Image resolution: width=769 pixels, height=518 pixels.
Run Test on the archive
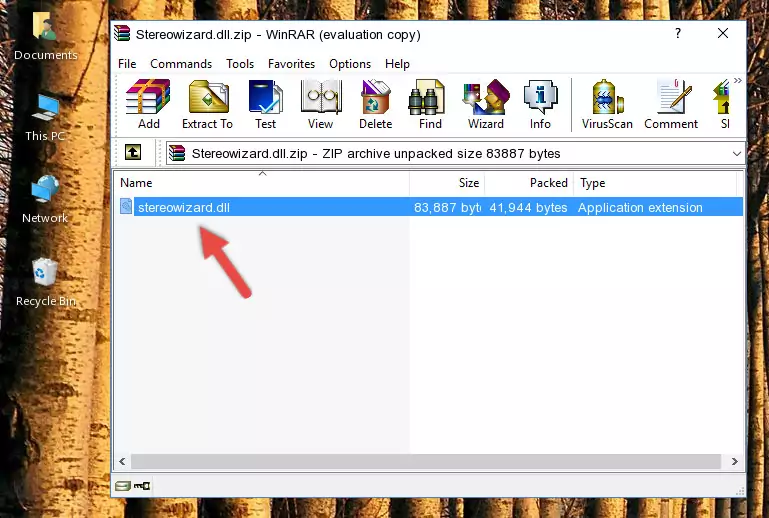[x=265, y=104]
